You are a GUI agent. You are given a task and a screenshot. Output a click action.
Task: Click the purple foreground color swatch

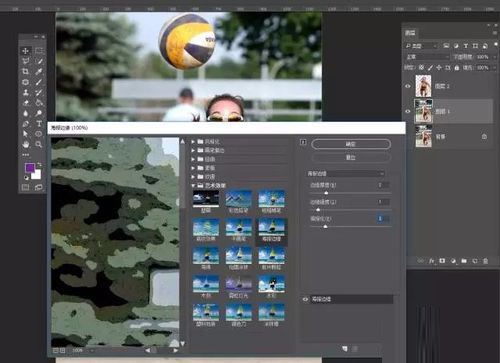(30, 168)
